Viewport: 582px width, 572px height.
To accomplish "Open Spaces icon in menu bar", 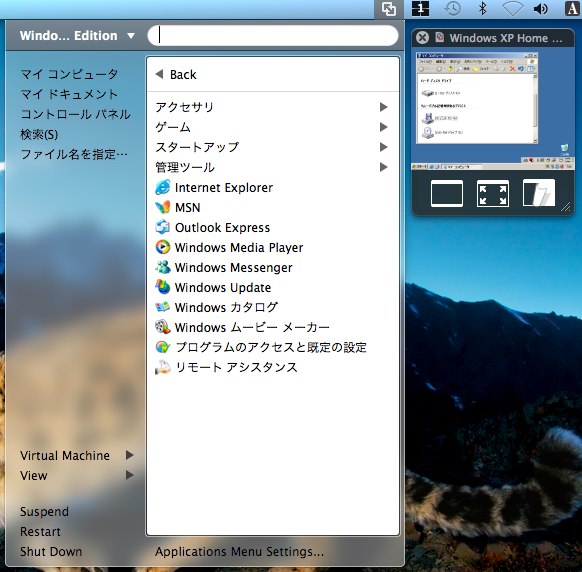I will tap(421, 9).
